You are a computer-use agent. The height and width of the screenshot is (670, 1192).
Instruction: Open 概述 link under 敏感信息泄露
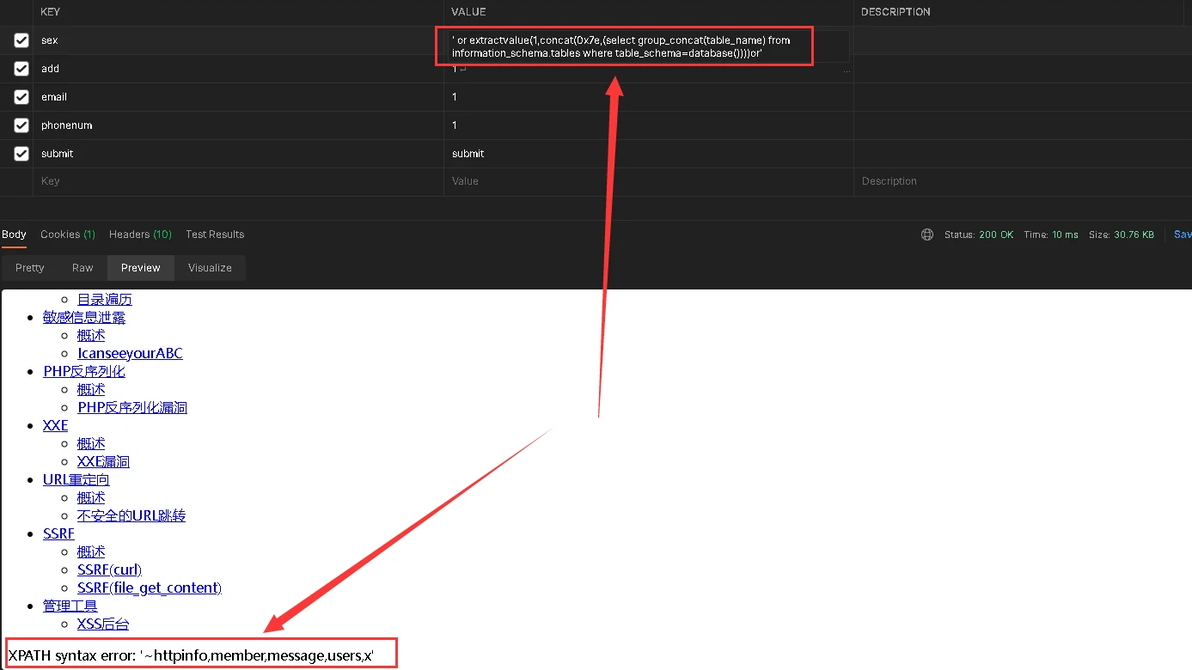[x=91, y=335]
